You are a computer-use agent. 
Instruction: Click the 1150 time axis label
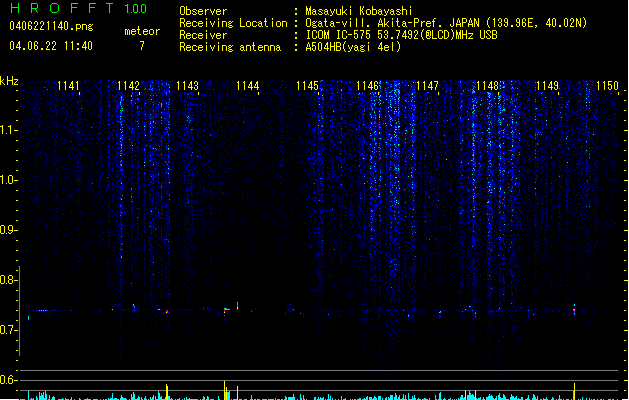607,86
